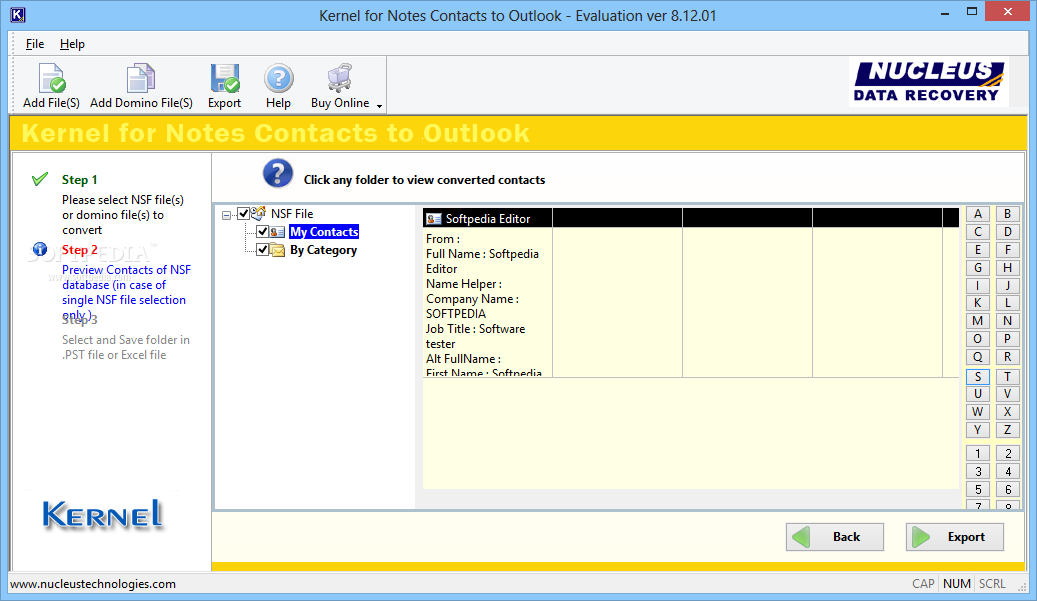Filter contacts by letter B
The height and width of the screenshot is (601, 1037).
1007,214
